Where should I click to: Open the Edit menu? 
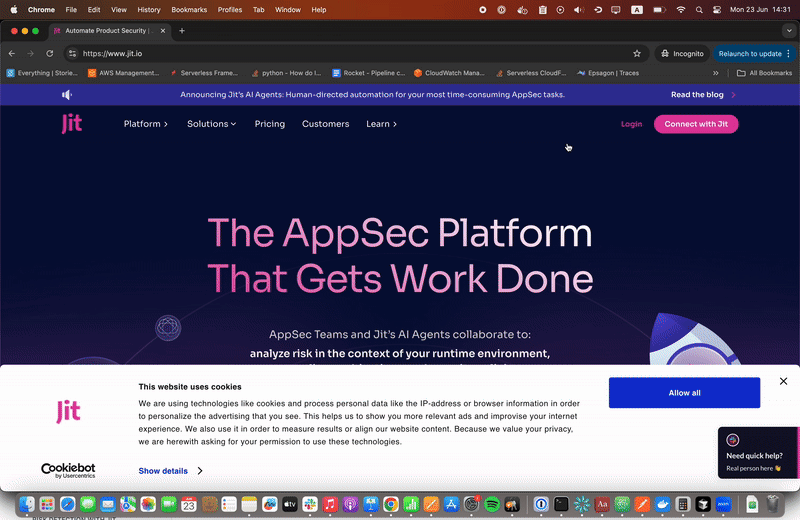(x=94, y=10)
